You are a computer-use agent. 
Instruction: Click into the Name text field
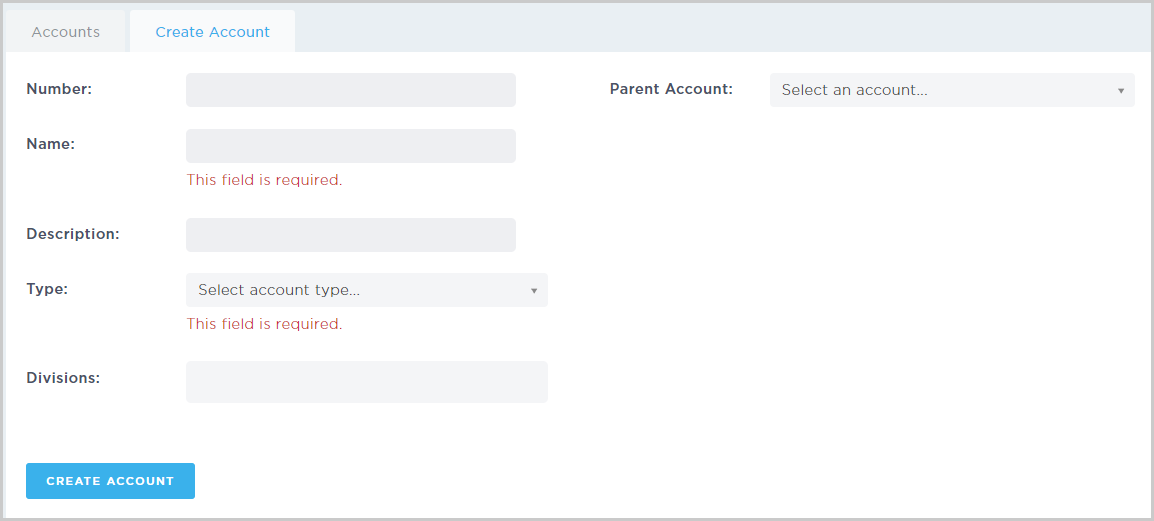[x=350, y=146]
